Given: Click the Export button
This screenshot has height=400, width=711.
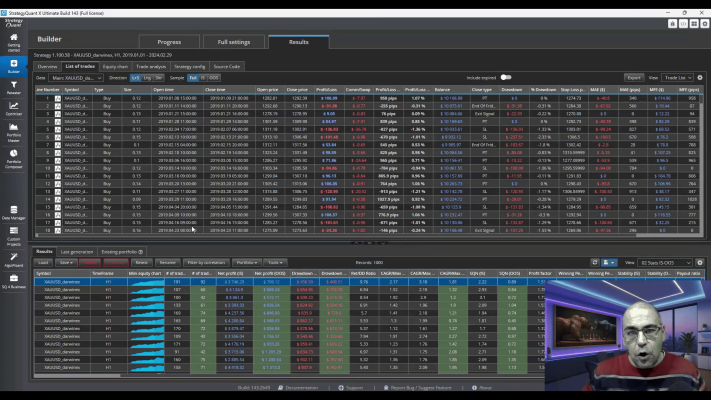Looking at the screenshot, I should (633, 78).
